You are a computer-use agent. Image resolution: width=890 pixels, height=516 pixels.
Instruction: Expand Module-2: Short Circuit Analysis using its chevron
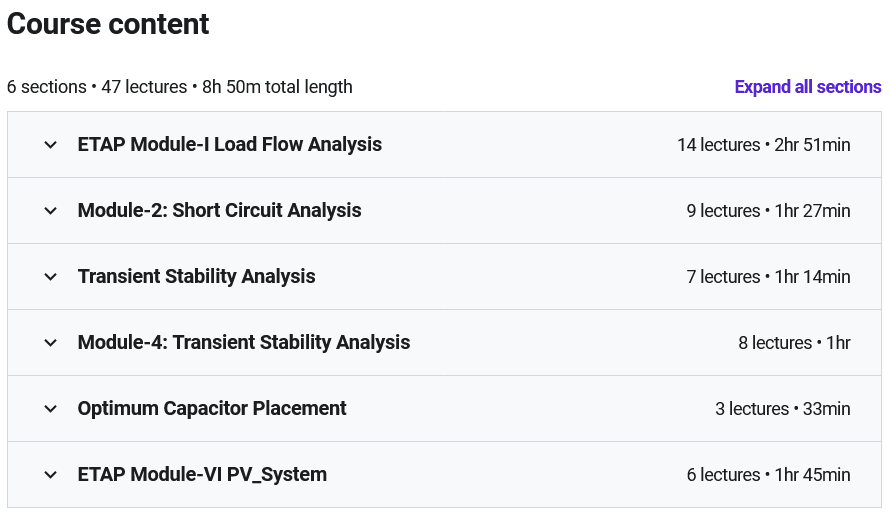coord(51,211)
